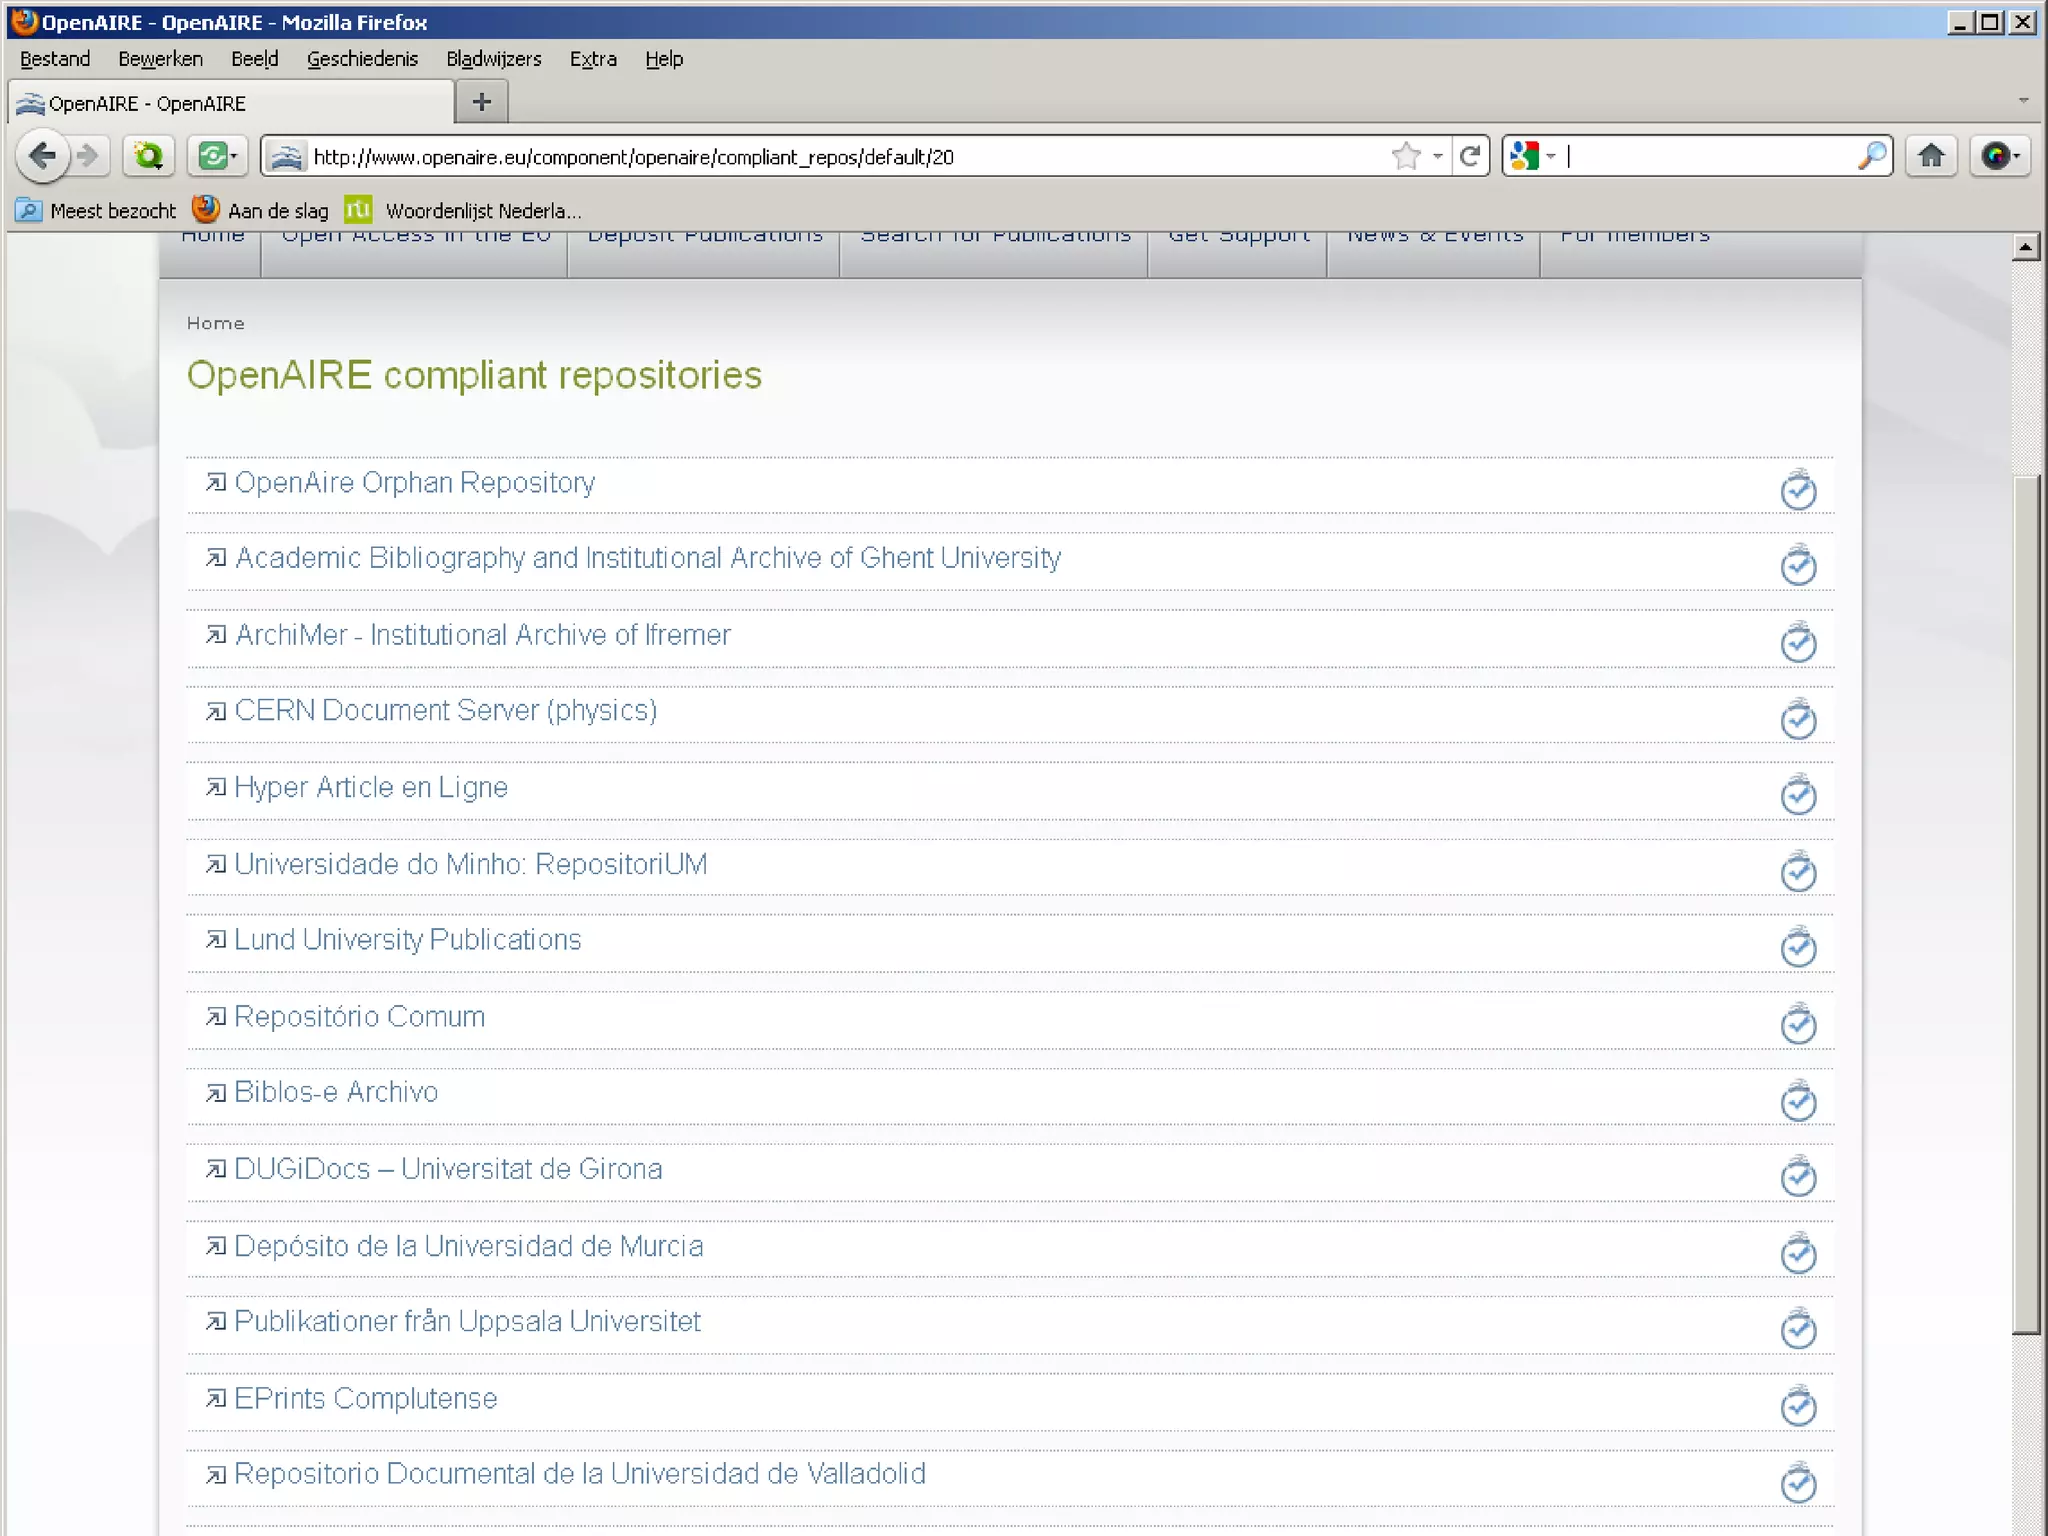Open the Geschiedenis menu
This screenshot has height=1536, width=2048.
tap(362, 59)
